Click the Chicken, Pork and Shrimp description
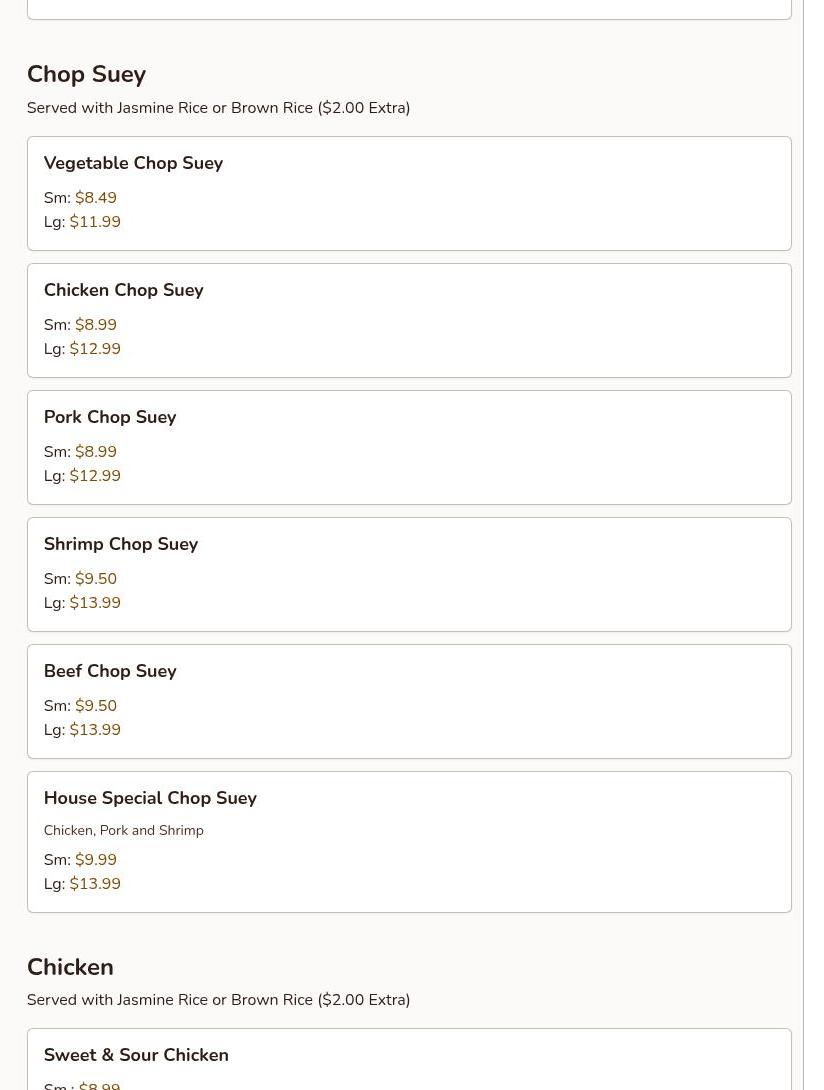Screen dimensions: 824x1090 click(x=123, y=831)
